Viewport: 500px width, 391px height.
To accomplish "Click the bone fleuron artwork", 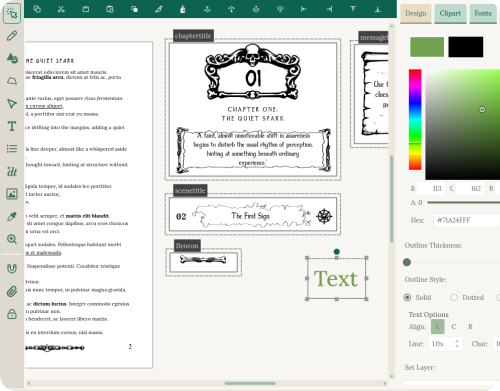I will click(x=203, y=259).
